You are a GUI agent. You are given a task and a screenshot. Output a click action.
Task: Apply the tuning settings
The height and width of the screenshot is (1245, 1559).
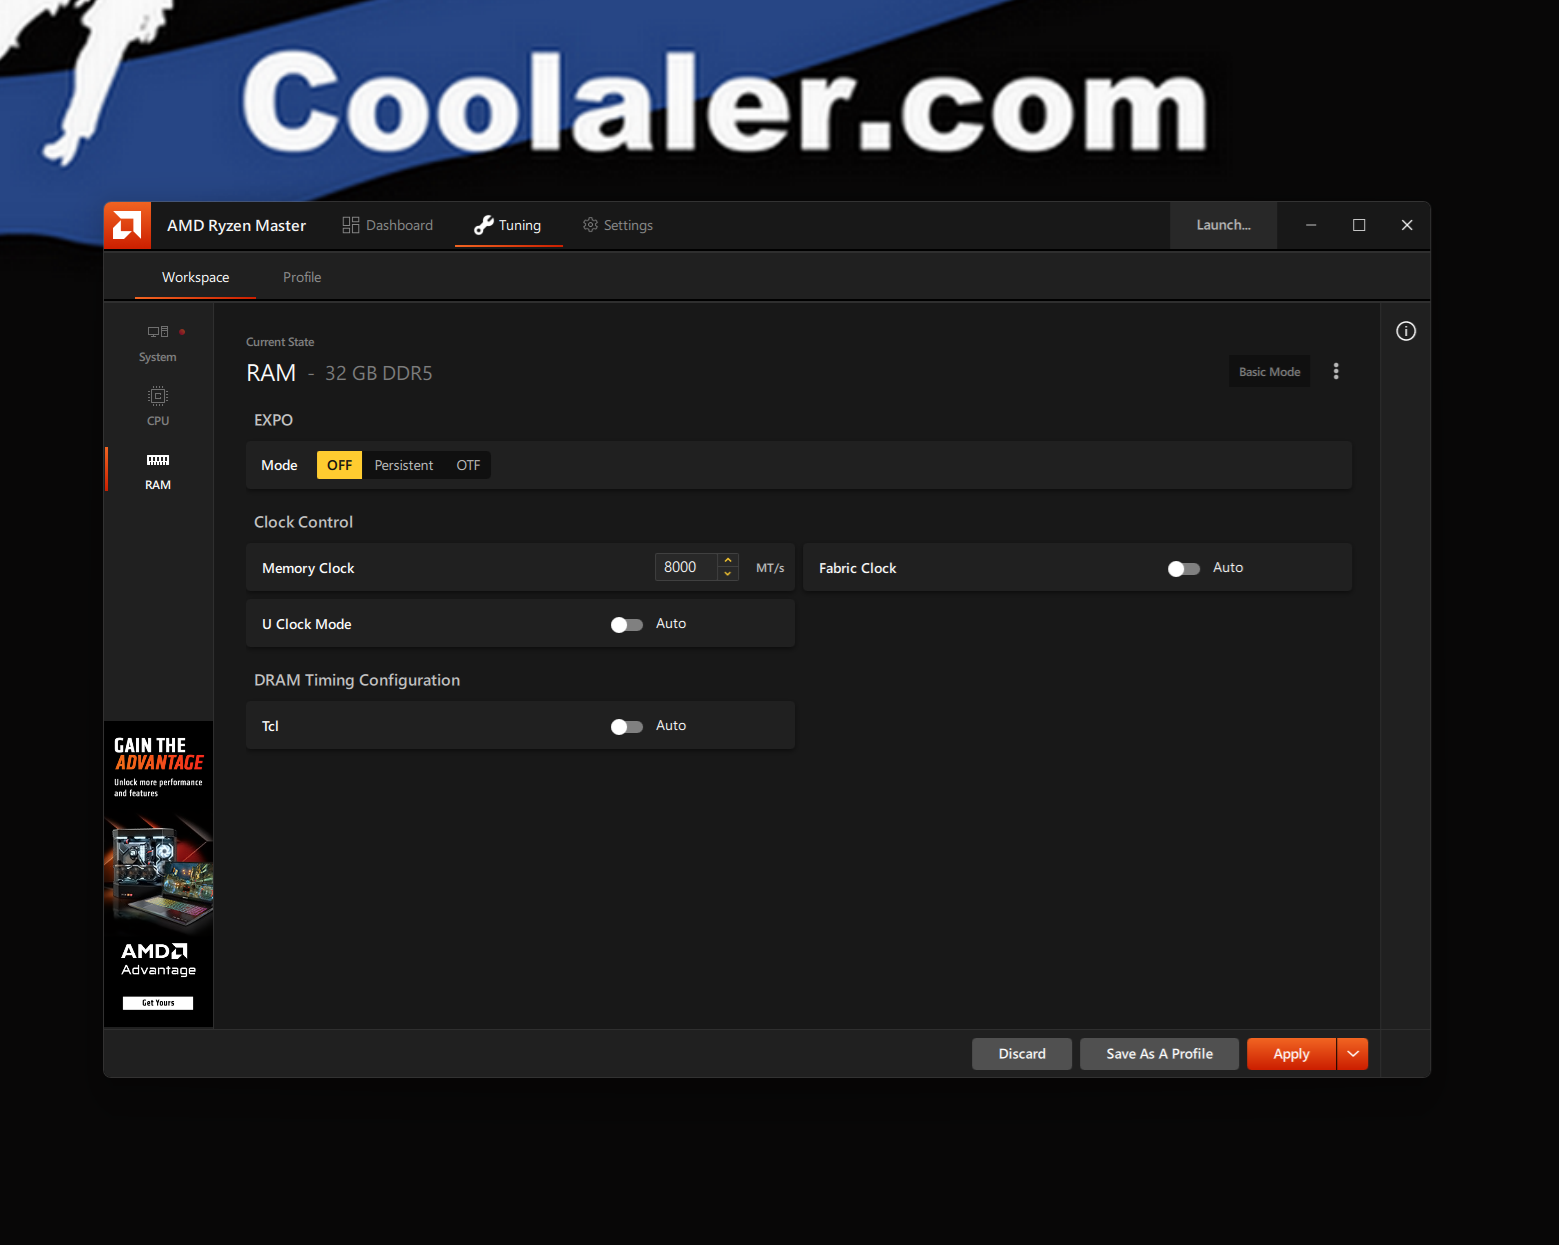tap(1291, 1054)
